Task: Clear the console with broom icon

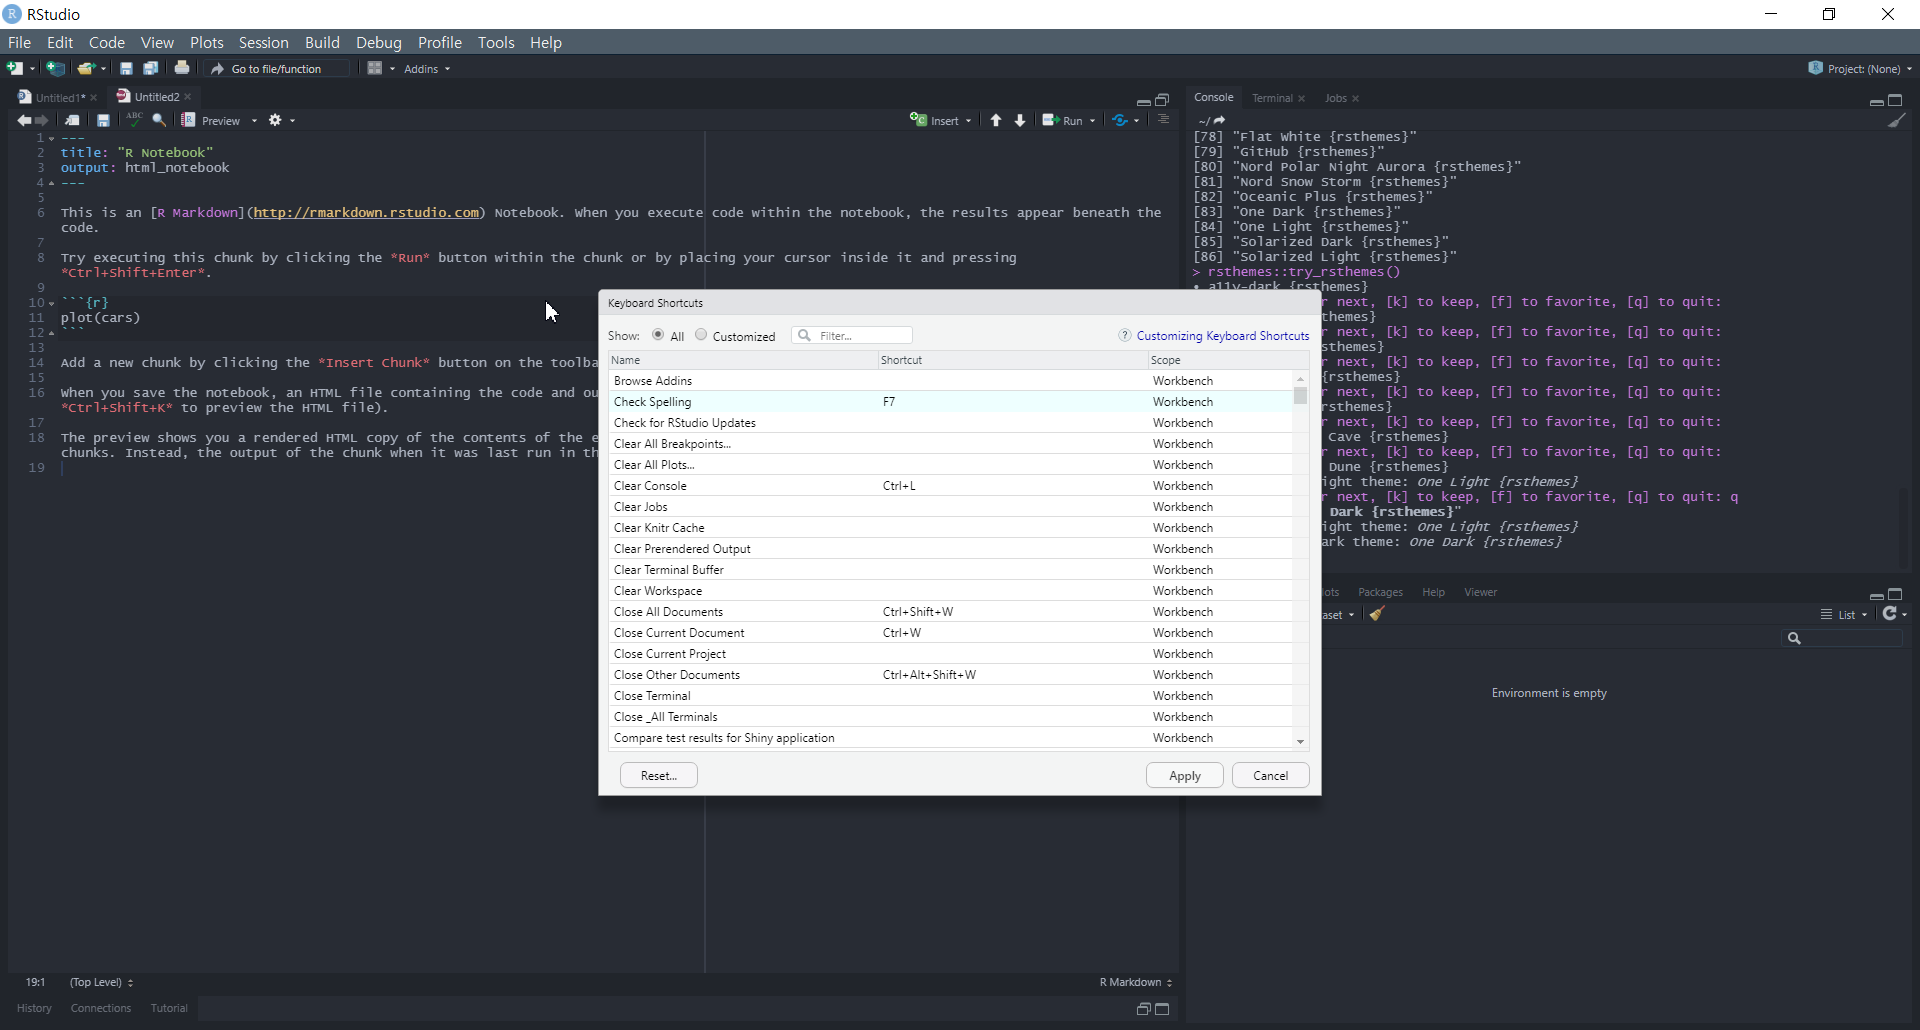Action: (x=1897, y=121)
